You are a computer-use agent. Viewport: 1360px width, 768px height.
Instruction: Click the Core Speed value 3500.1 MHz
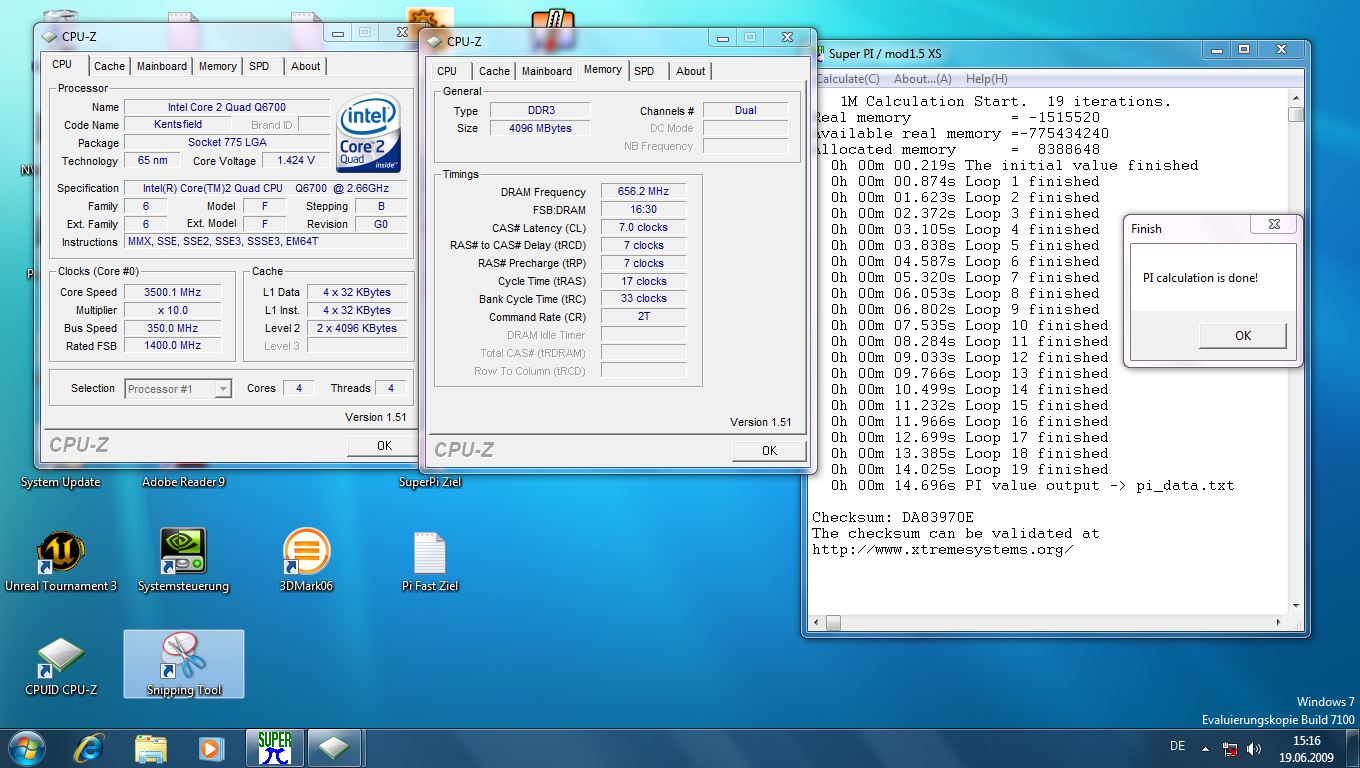point(172,292)
